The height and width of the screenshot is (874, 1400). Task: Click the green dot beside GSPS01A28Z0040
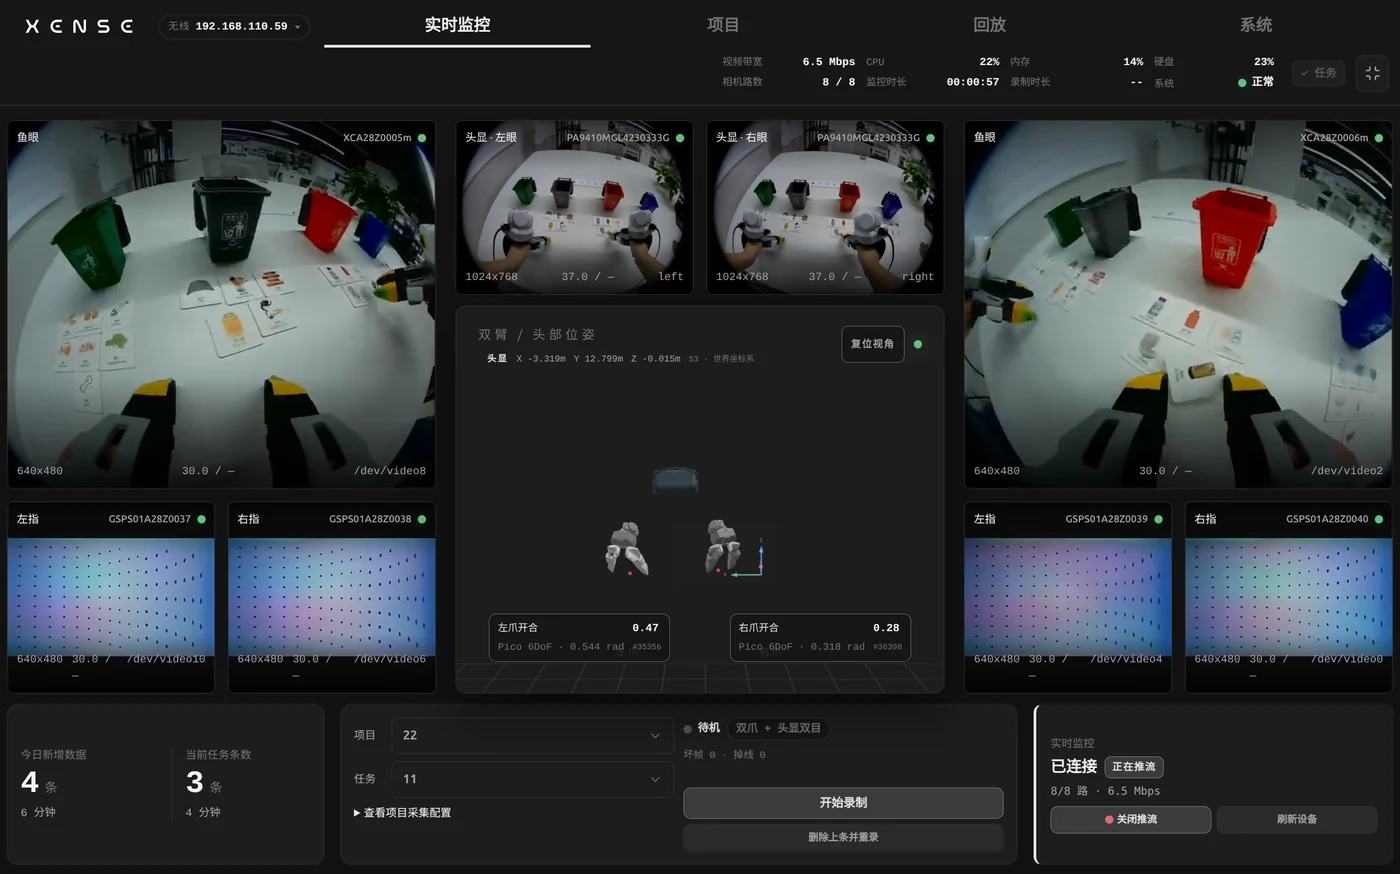click(x=1379, y=519)
